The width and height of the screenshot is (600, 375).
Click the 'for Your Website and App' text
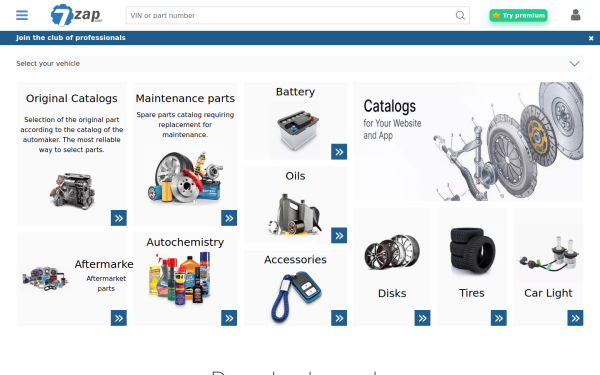392,129
